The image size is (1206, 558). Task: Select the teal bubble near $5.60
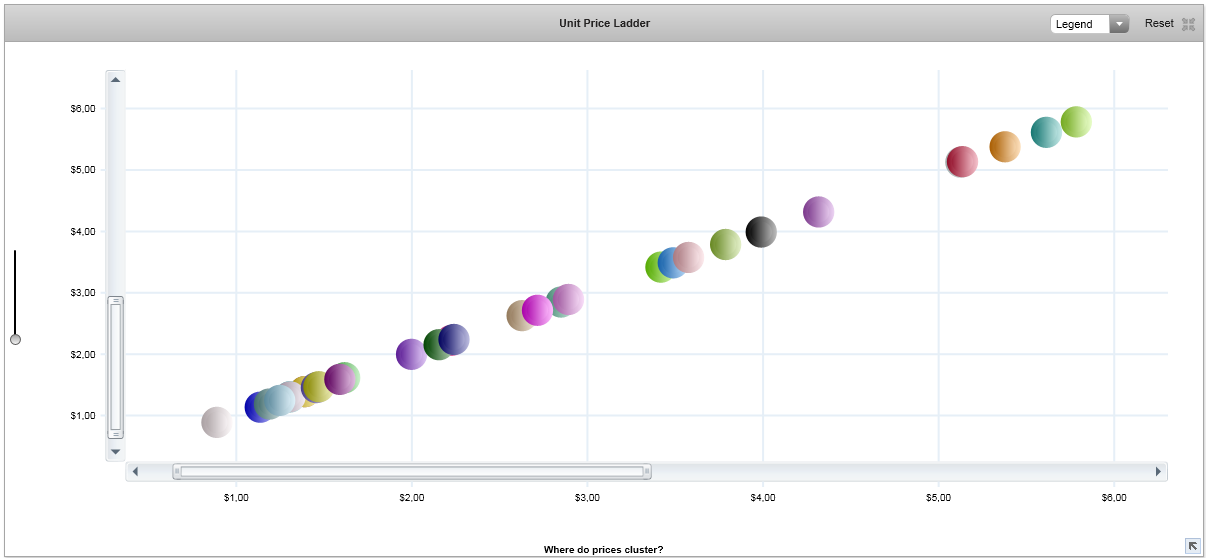coord(1045,132)
